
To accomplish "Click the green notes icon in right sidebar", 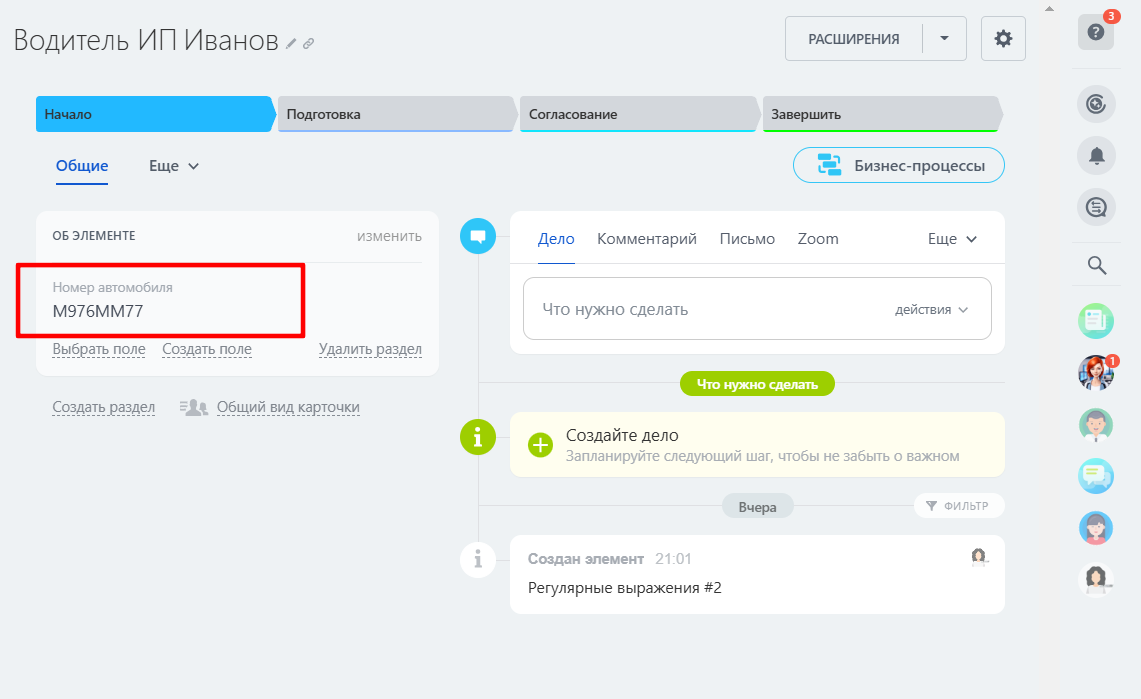I will tap(1096, 321).
